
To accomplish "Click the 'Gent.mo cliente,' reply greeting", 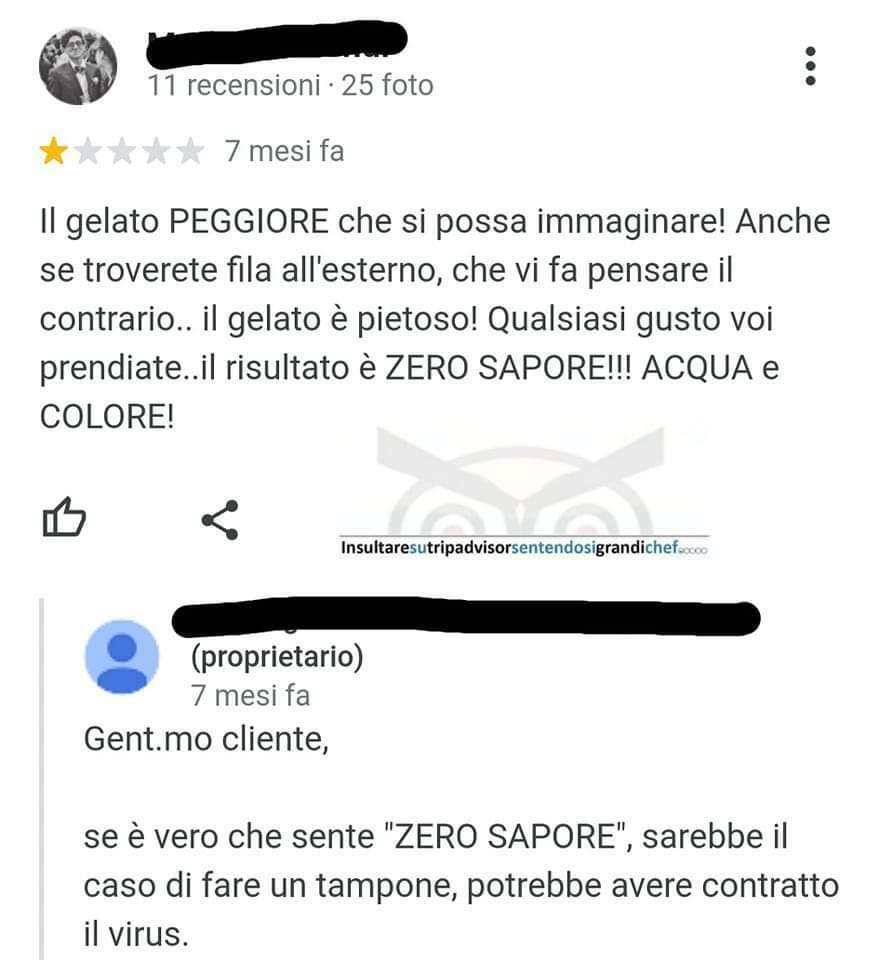I will (x=206, y=739).
